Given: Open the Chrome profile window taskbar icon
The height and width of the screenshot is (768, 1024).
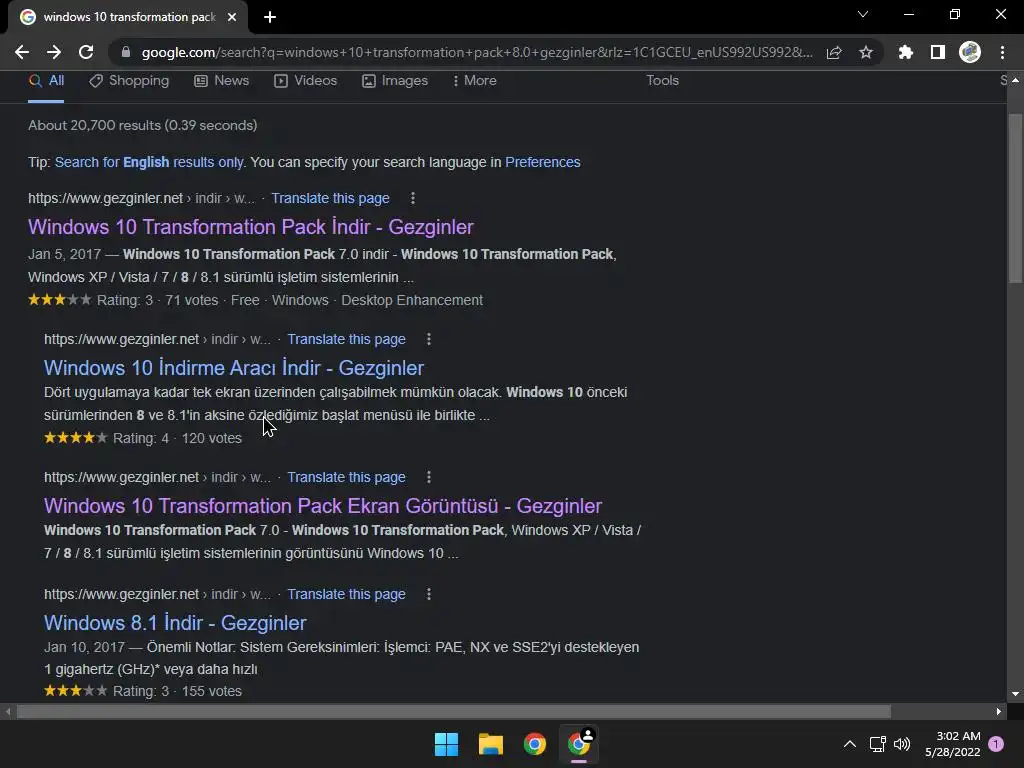Looking at the screenshot, I should (579, 744).
